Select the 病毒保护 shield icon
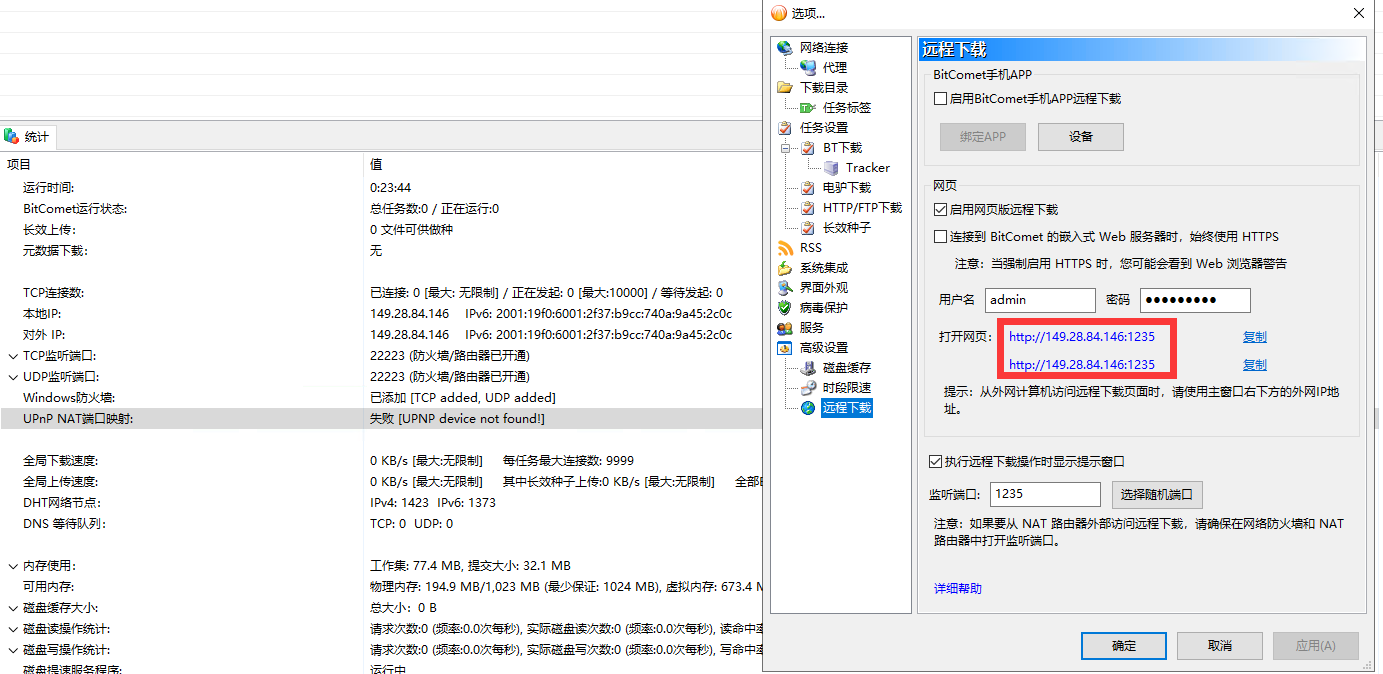1383x674 pixels. [784, 308]
